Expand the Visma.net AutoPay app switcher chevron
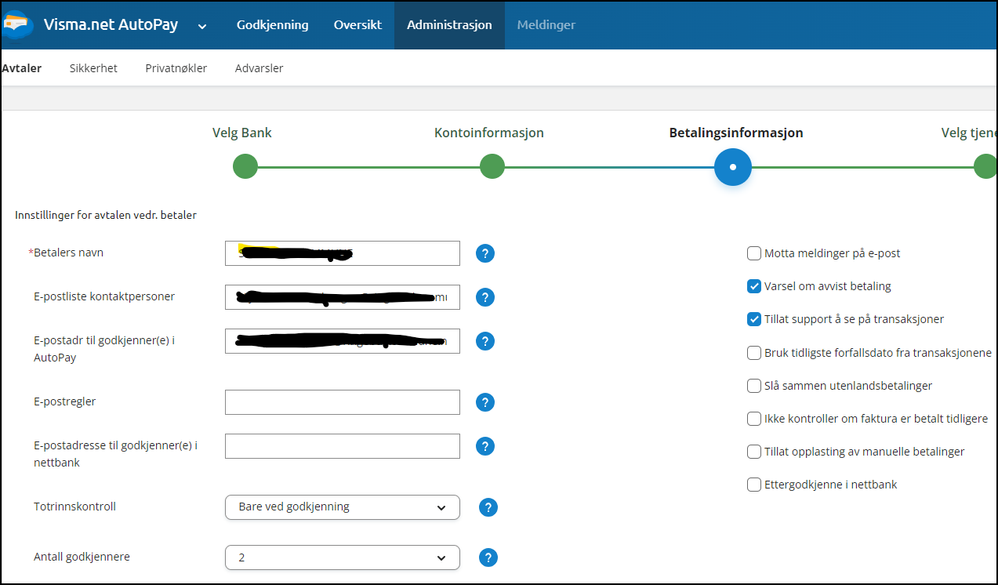 point(202,26)
